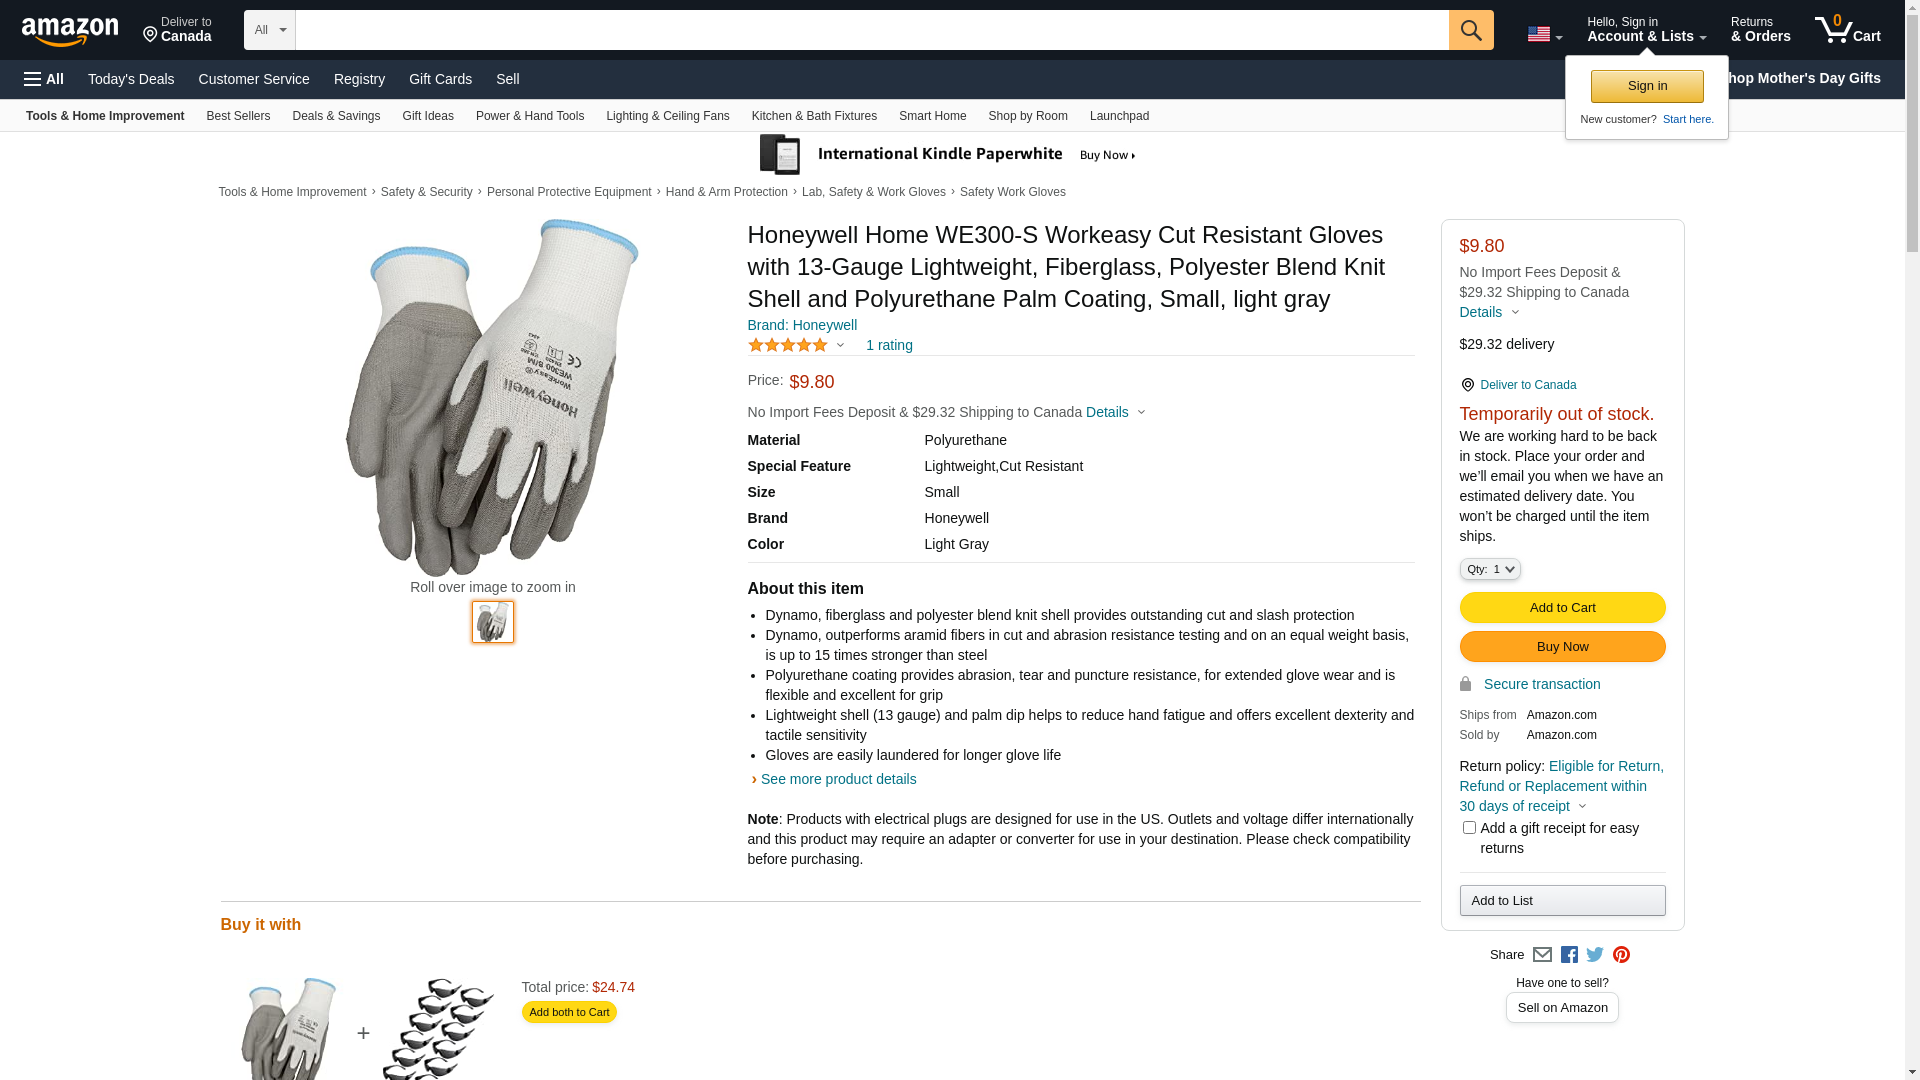This screenshot has height=1080, width=1920.
Task: Check the gift receipt checkbox
Action: pos(1469,828)
